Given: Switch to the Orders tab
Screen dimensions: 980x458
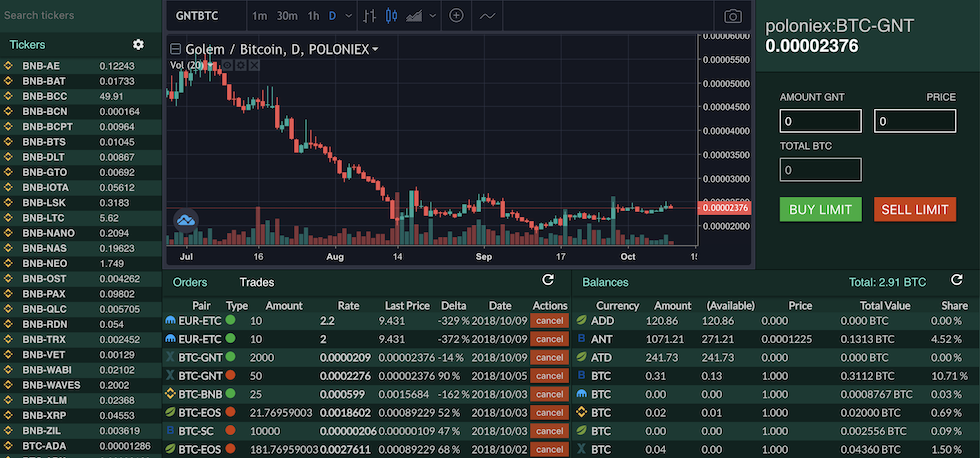Looking at the screenshot, I should [x=190, y=282].
